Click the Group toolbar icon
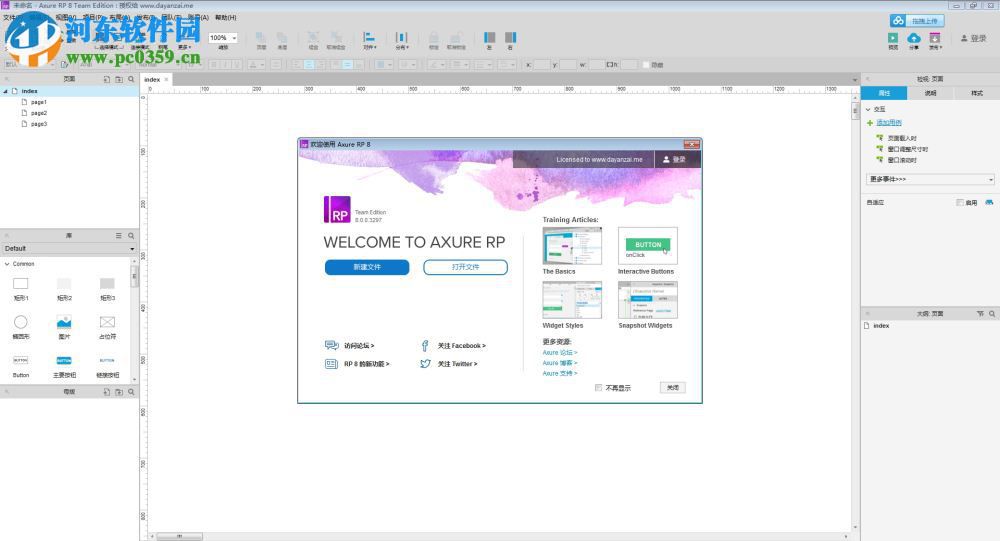The height and width of the screenshot is (541, 1000). [313, 38]
